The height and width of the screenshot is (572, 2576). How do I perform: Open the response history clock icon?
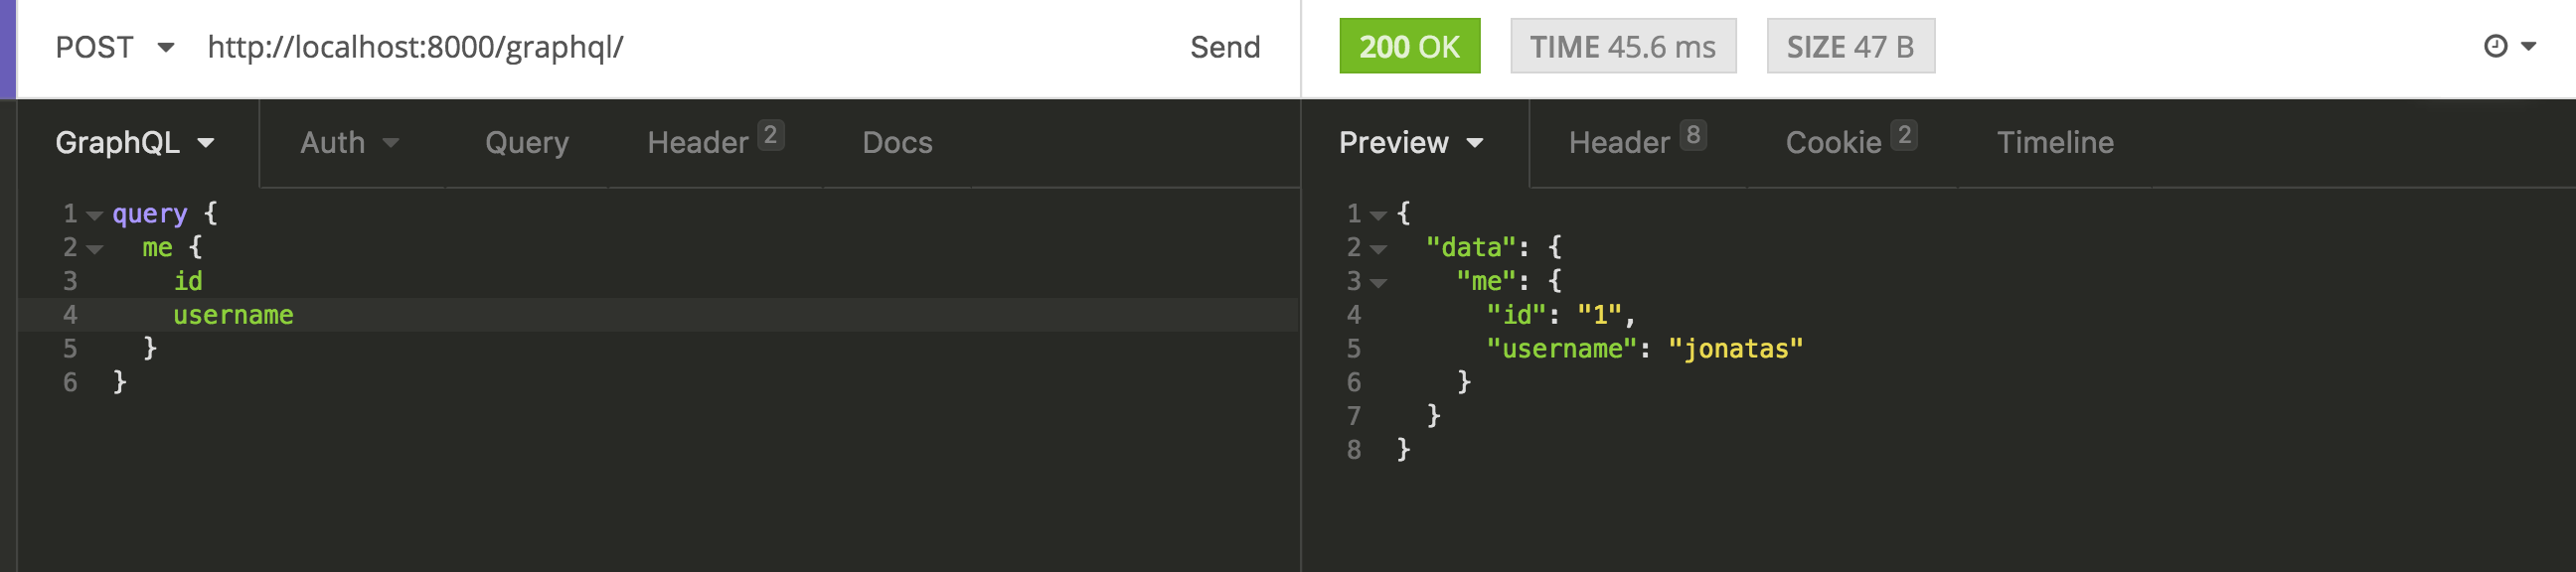click(x=2495, y=46)
